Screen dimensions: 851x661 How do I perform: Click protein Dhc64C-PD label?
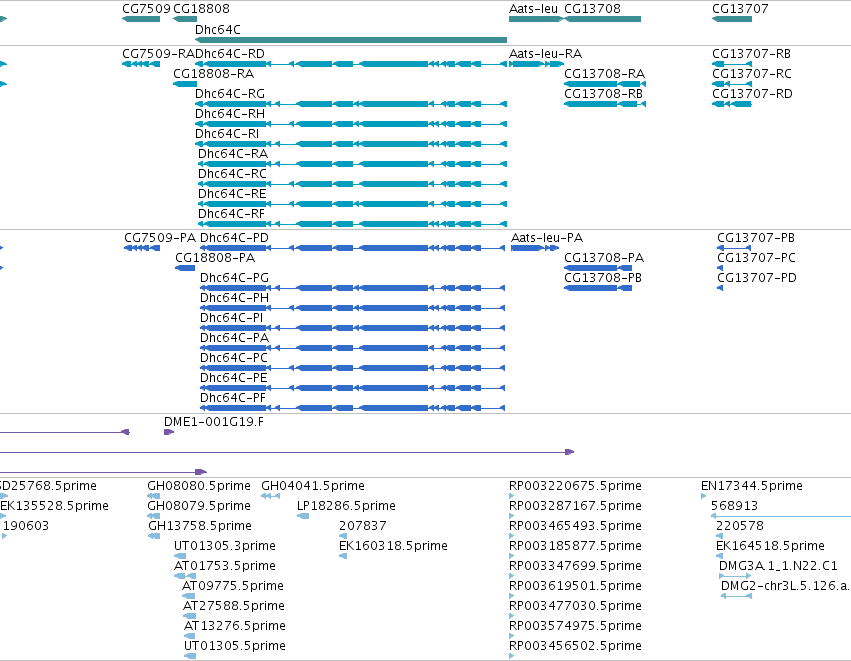[x=234, y=238]
